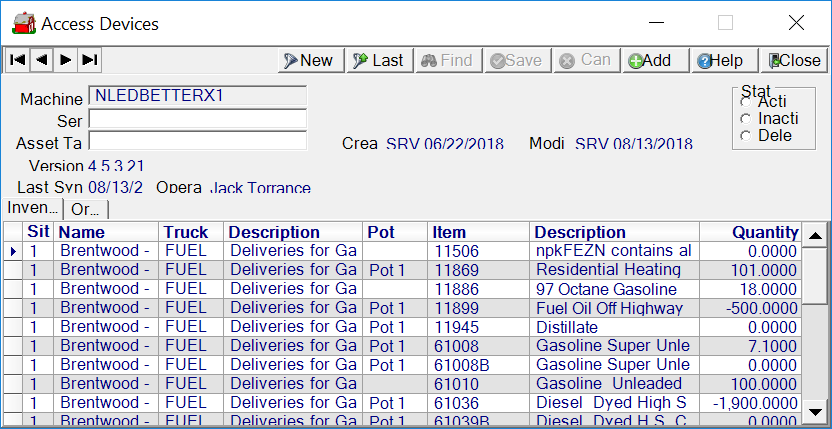Click the Asset Tag input field
Viewport: 832px width, 429px height.
point(197,141)
